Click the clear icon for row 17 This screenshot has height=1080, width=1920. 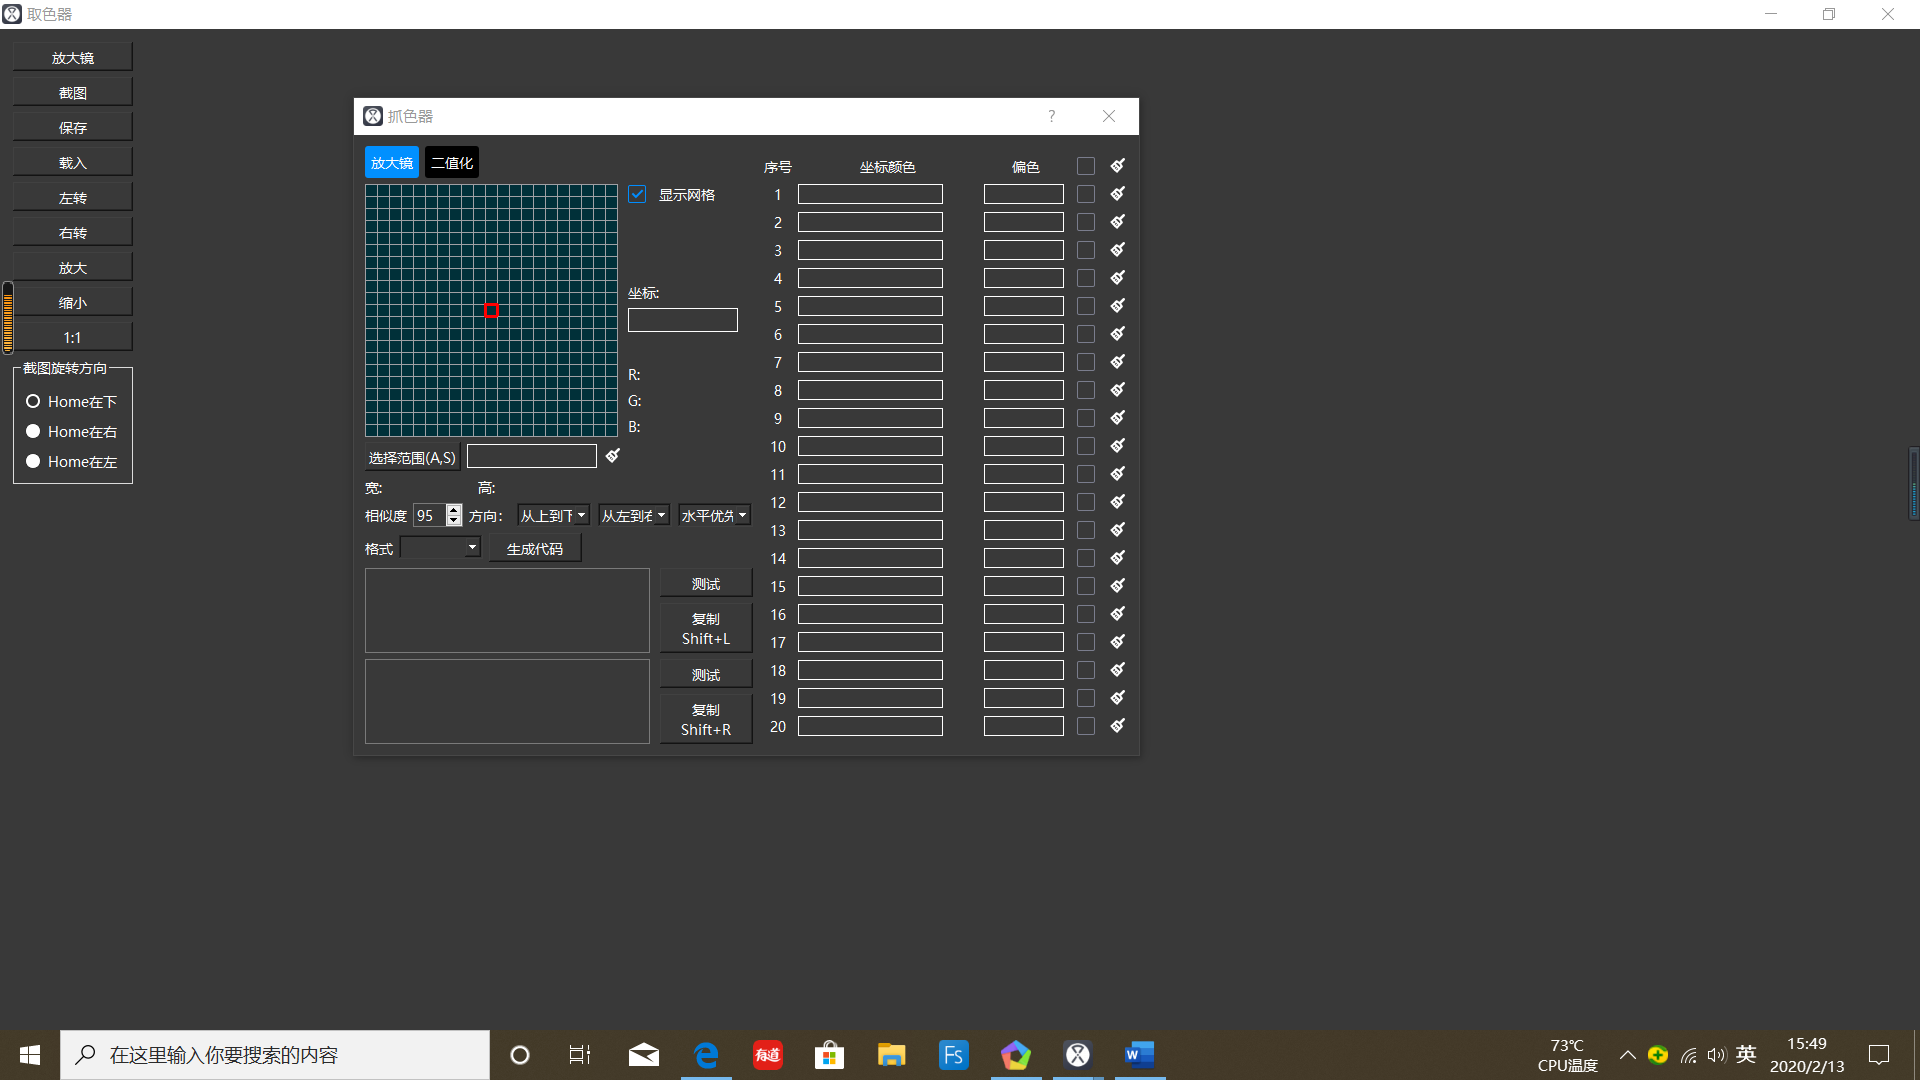tap(1118, 641)
